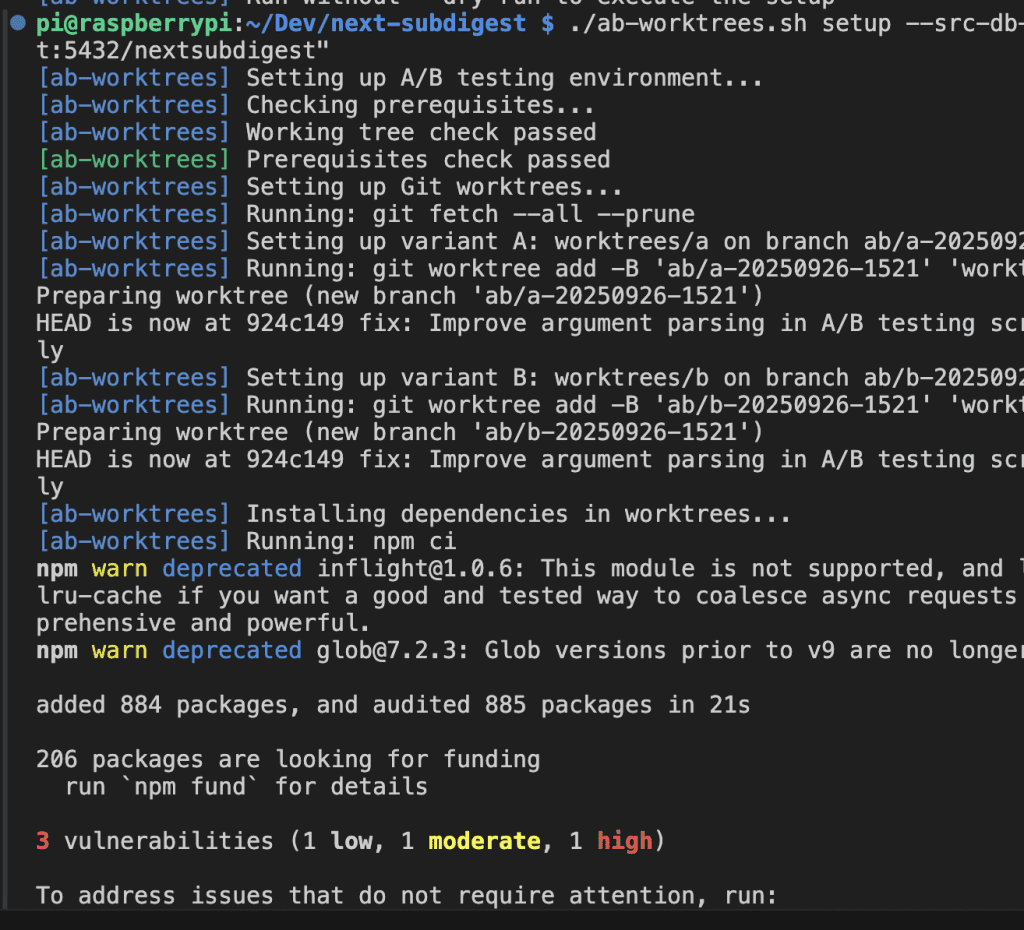1024x930 pixels.
Task: Click the red 'high' severity word
Action: 625,841
